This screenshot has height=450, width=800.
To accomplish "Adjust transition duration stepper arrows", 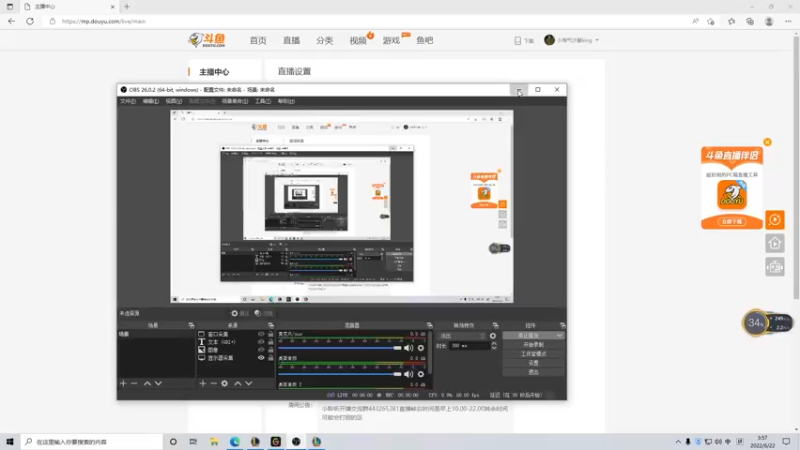I will pos(494,346).
